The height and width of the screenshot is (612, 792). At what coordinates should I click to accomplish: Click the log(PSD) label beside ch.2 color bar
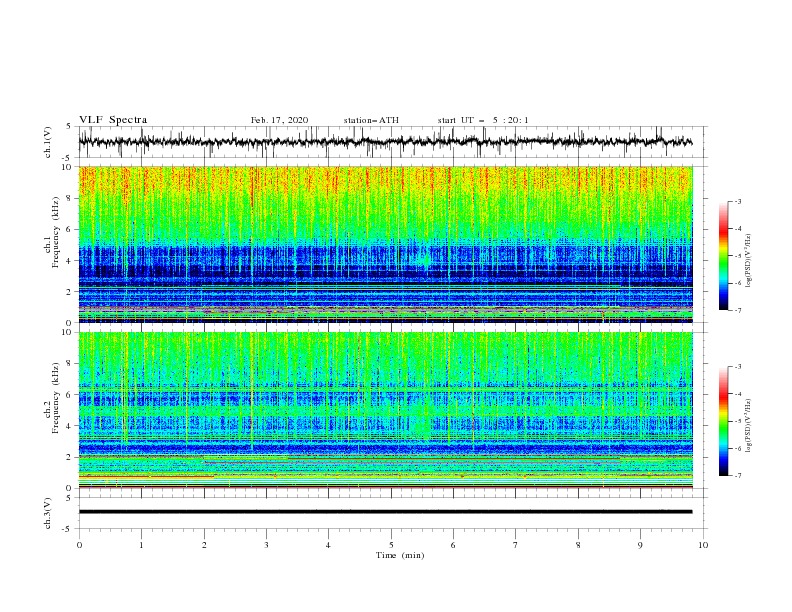click(749, 425)
